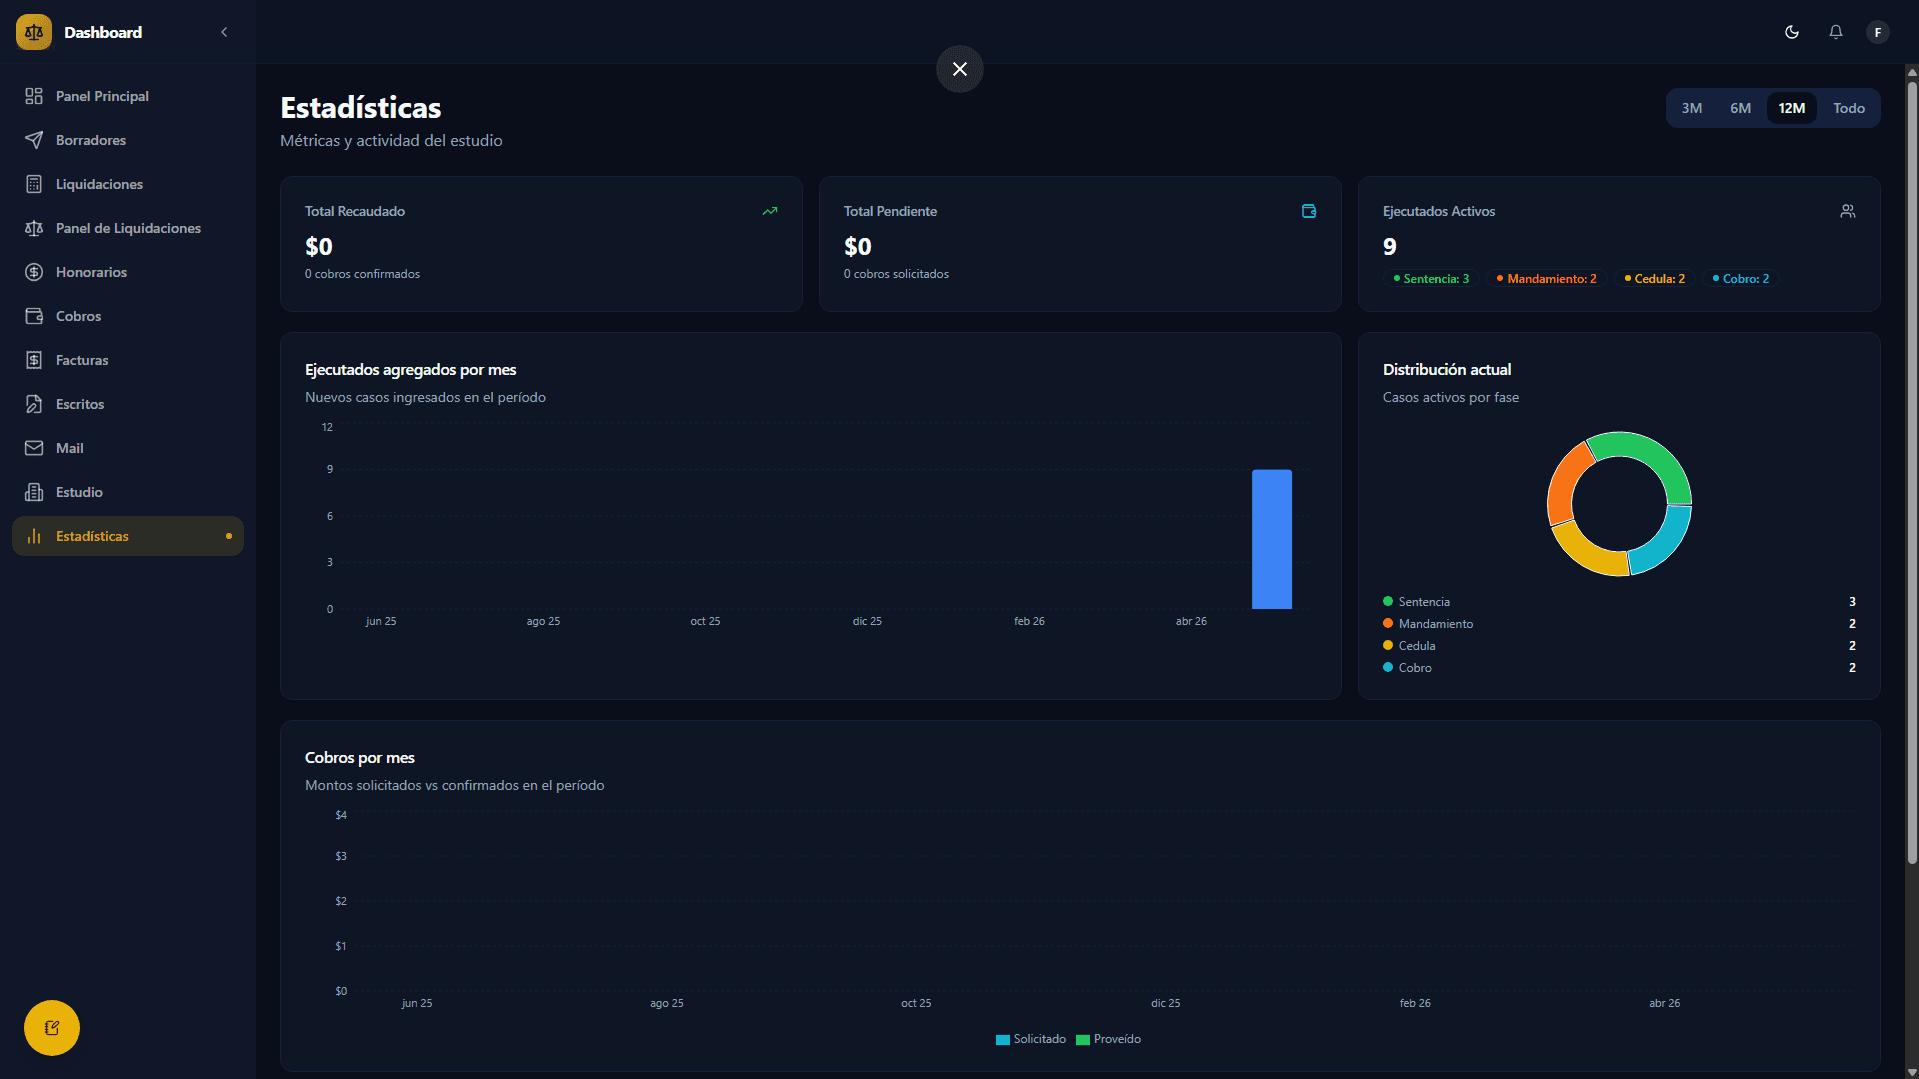Click the Estudio building icon
The height and width of the screenshot is (1079, 1919).
34,492
